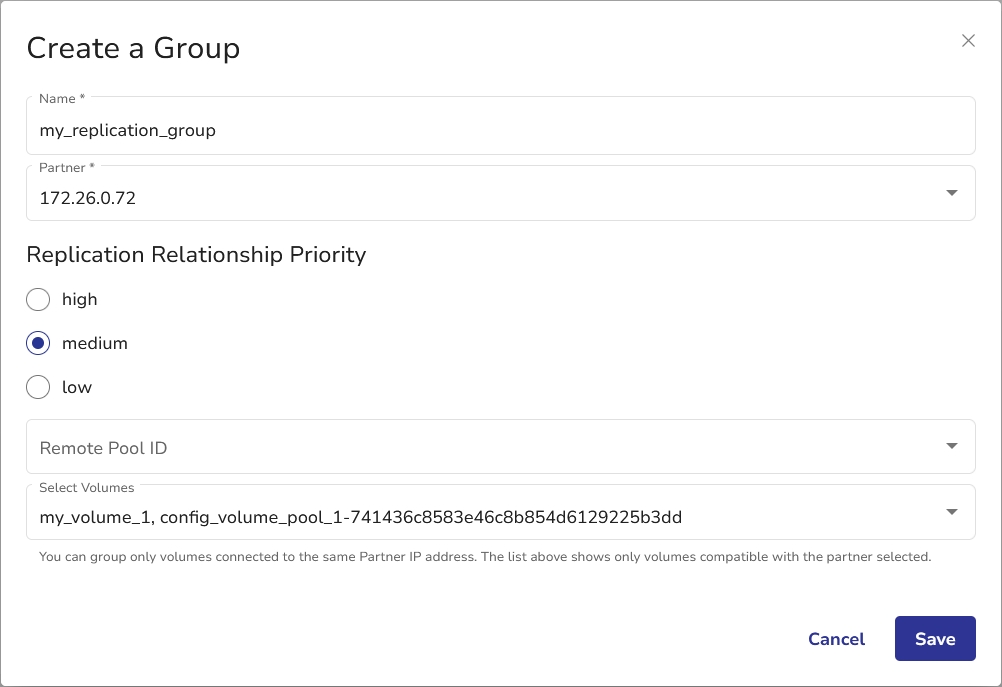Screen dimensions: 1002x687
Task: Open the Partner dropdown showing 172.26.0.72
Action: (x=480, y=197)
